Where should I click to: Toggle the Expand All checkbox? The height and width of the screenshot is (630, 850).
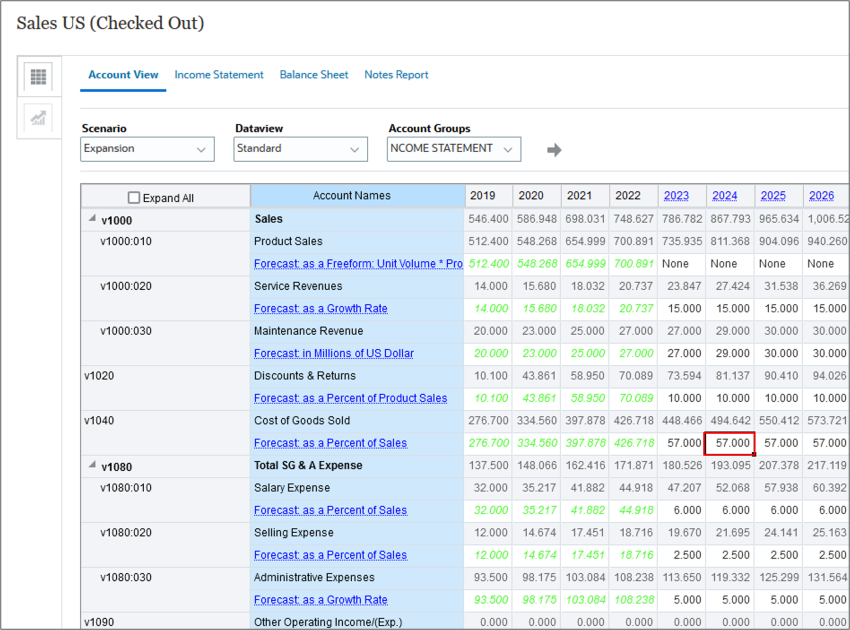point(134,197)
